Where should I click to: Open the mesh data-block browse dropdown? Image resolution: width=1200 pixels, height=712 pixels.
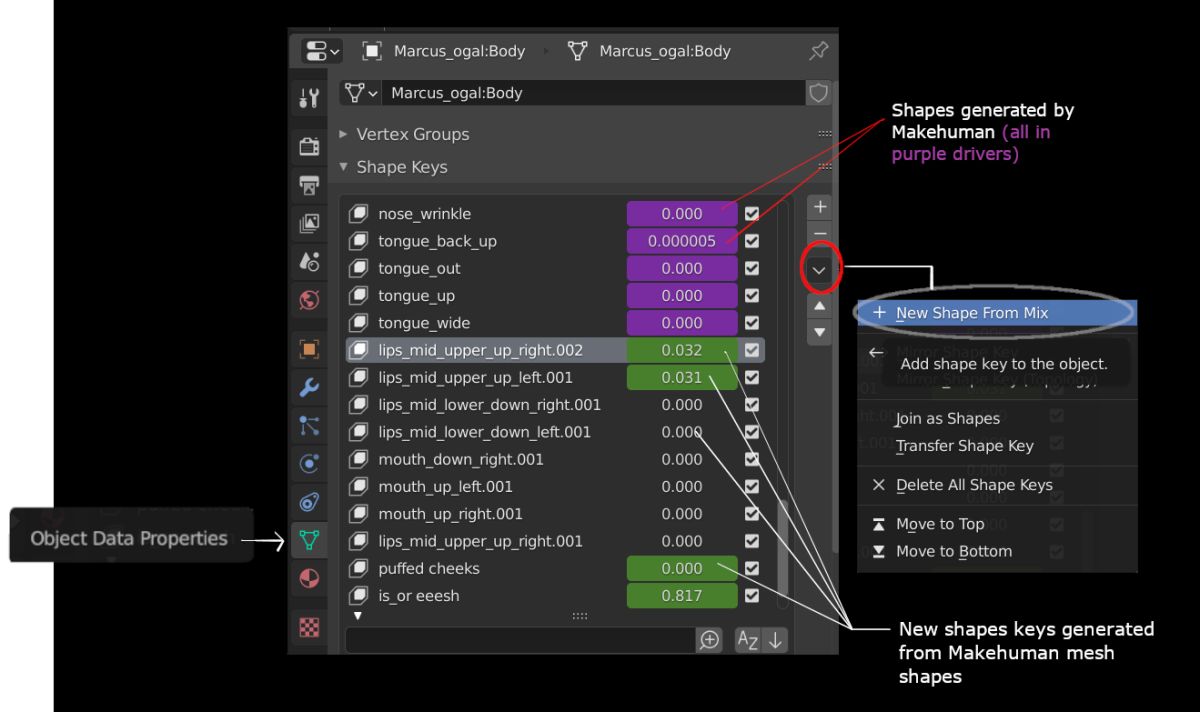click(361, 93)
